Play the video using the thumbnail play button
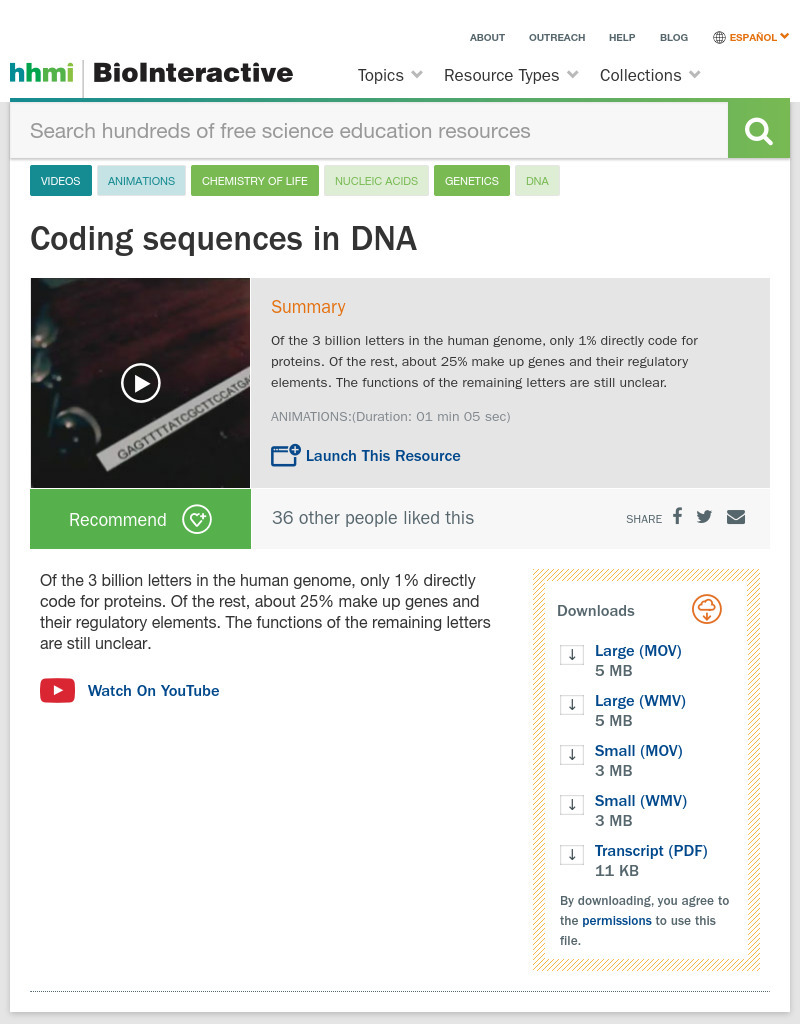Viewport: 800px width, 1024px height. coord(140,383)
